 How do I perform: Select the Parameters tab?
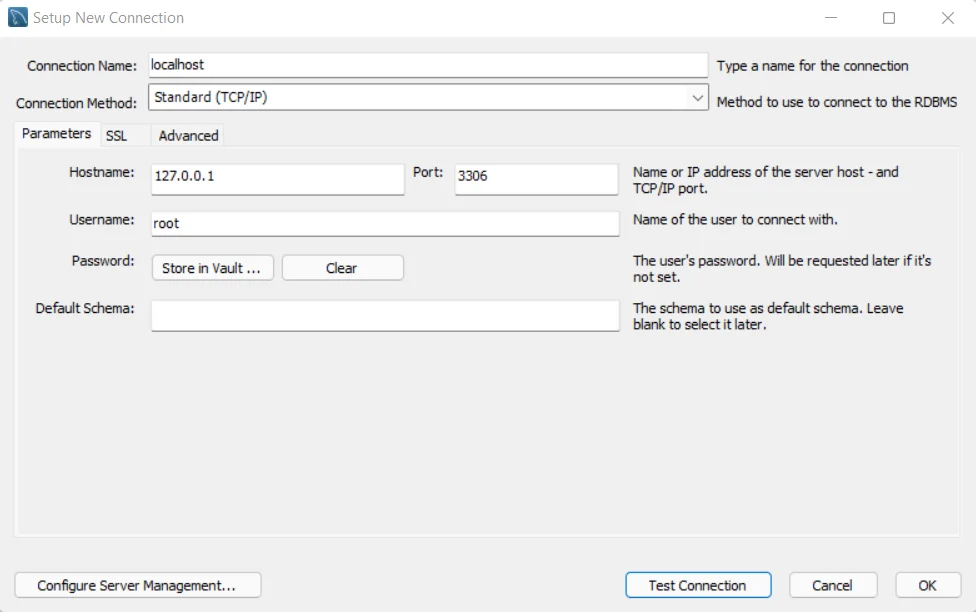pos(56,133)
